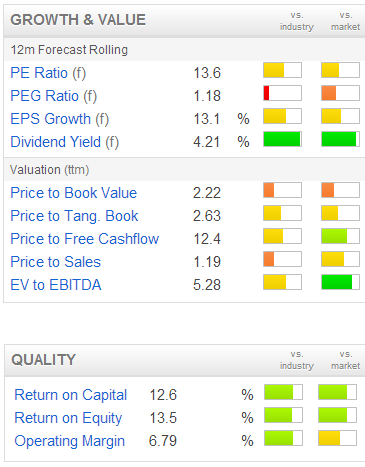Click the Quality section header

(43, 360)
